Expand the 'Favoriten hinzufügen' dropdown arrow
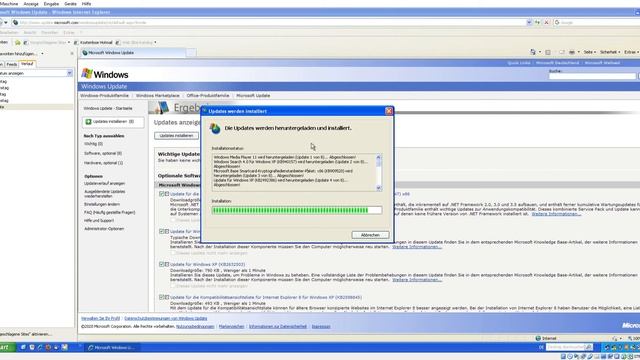Screen dimensions: 640x360 click(x=42, y=53)
